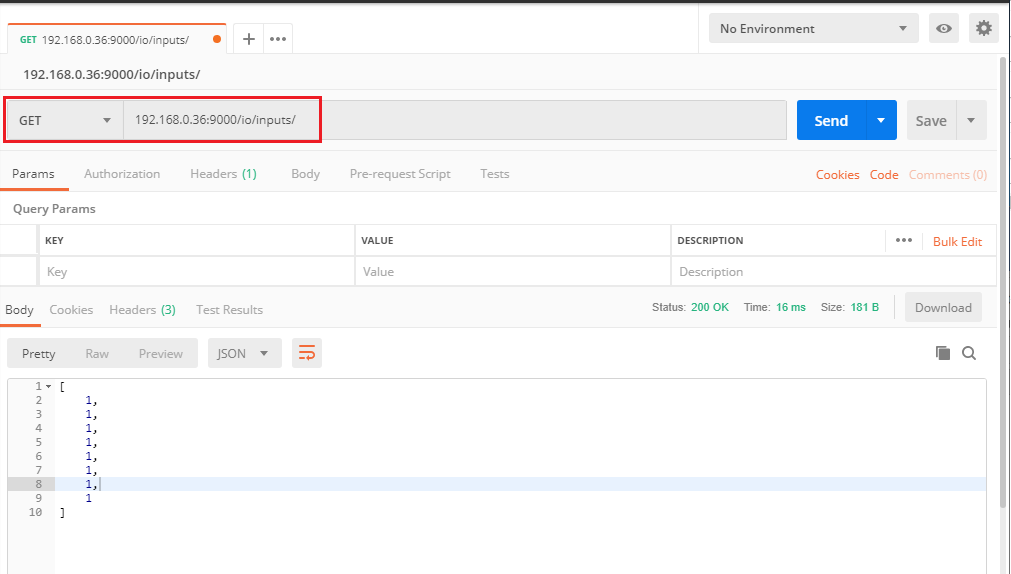
Task: Open manage environments gear icon
Action: [983, 28]
